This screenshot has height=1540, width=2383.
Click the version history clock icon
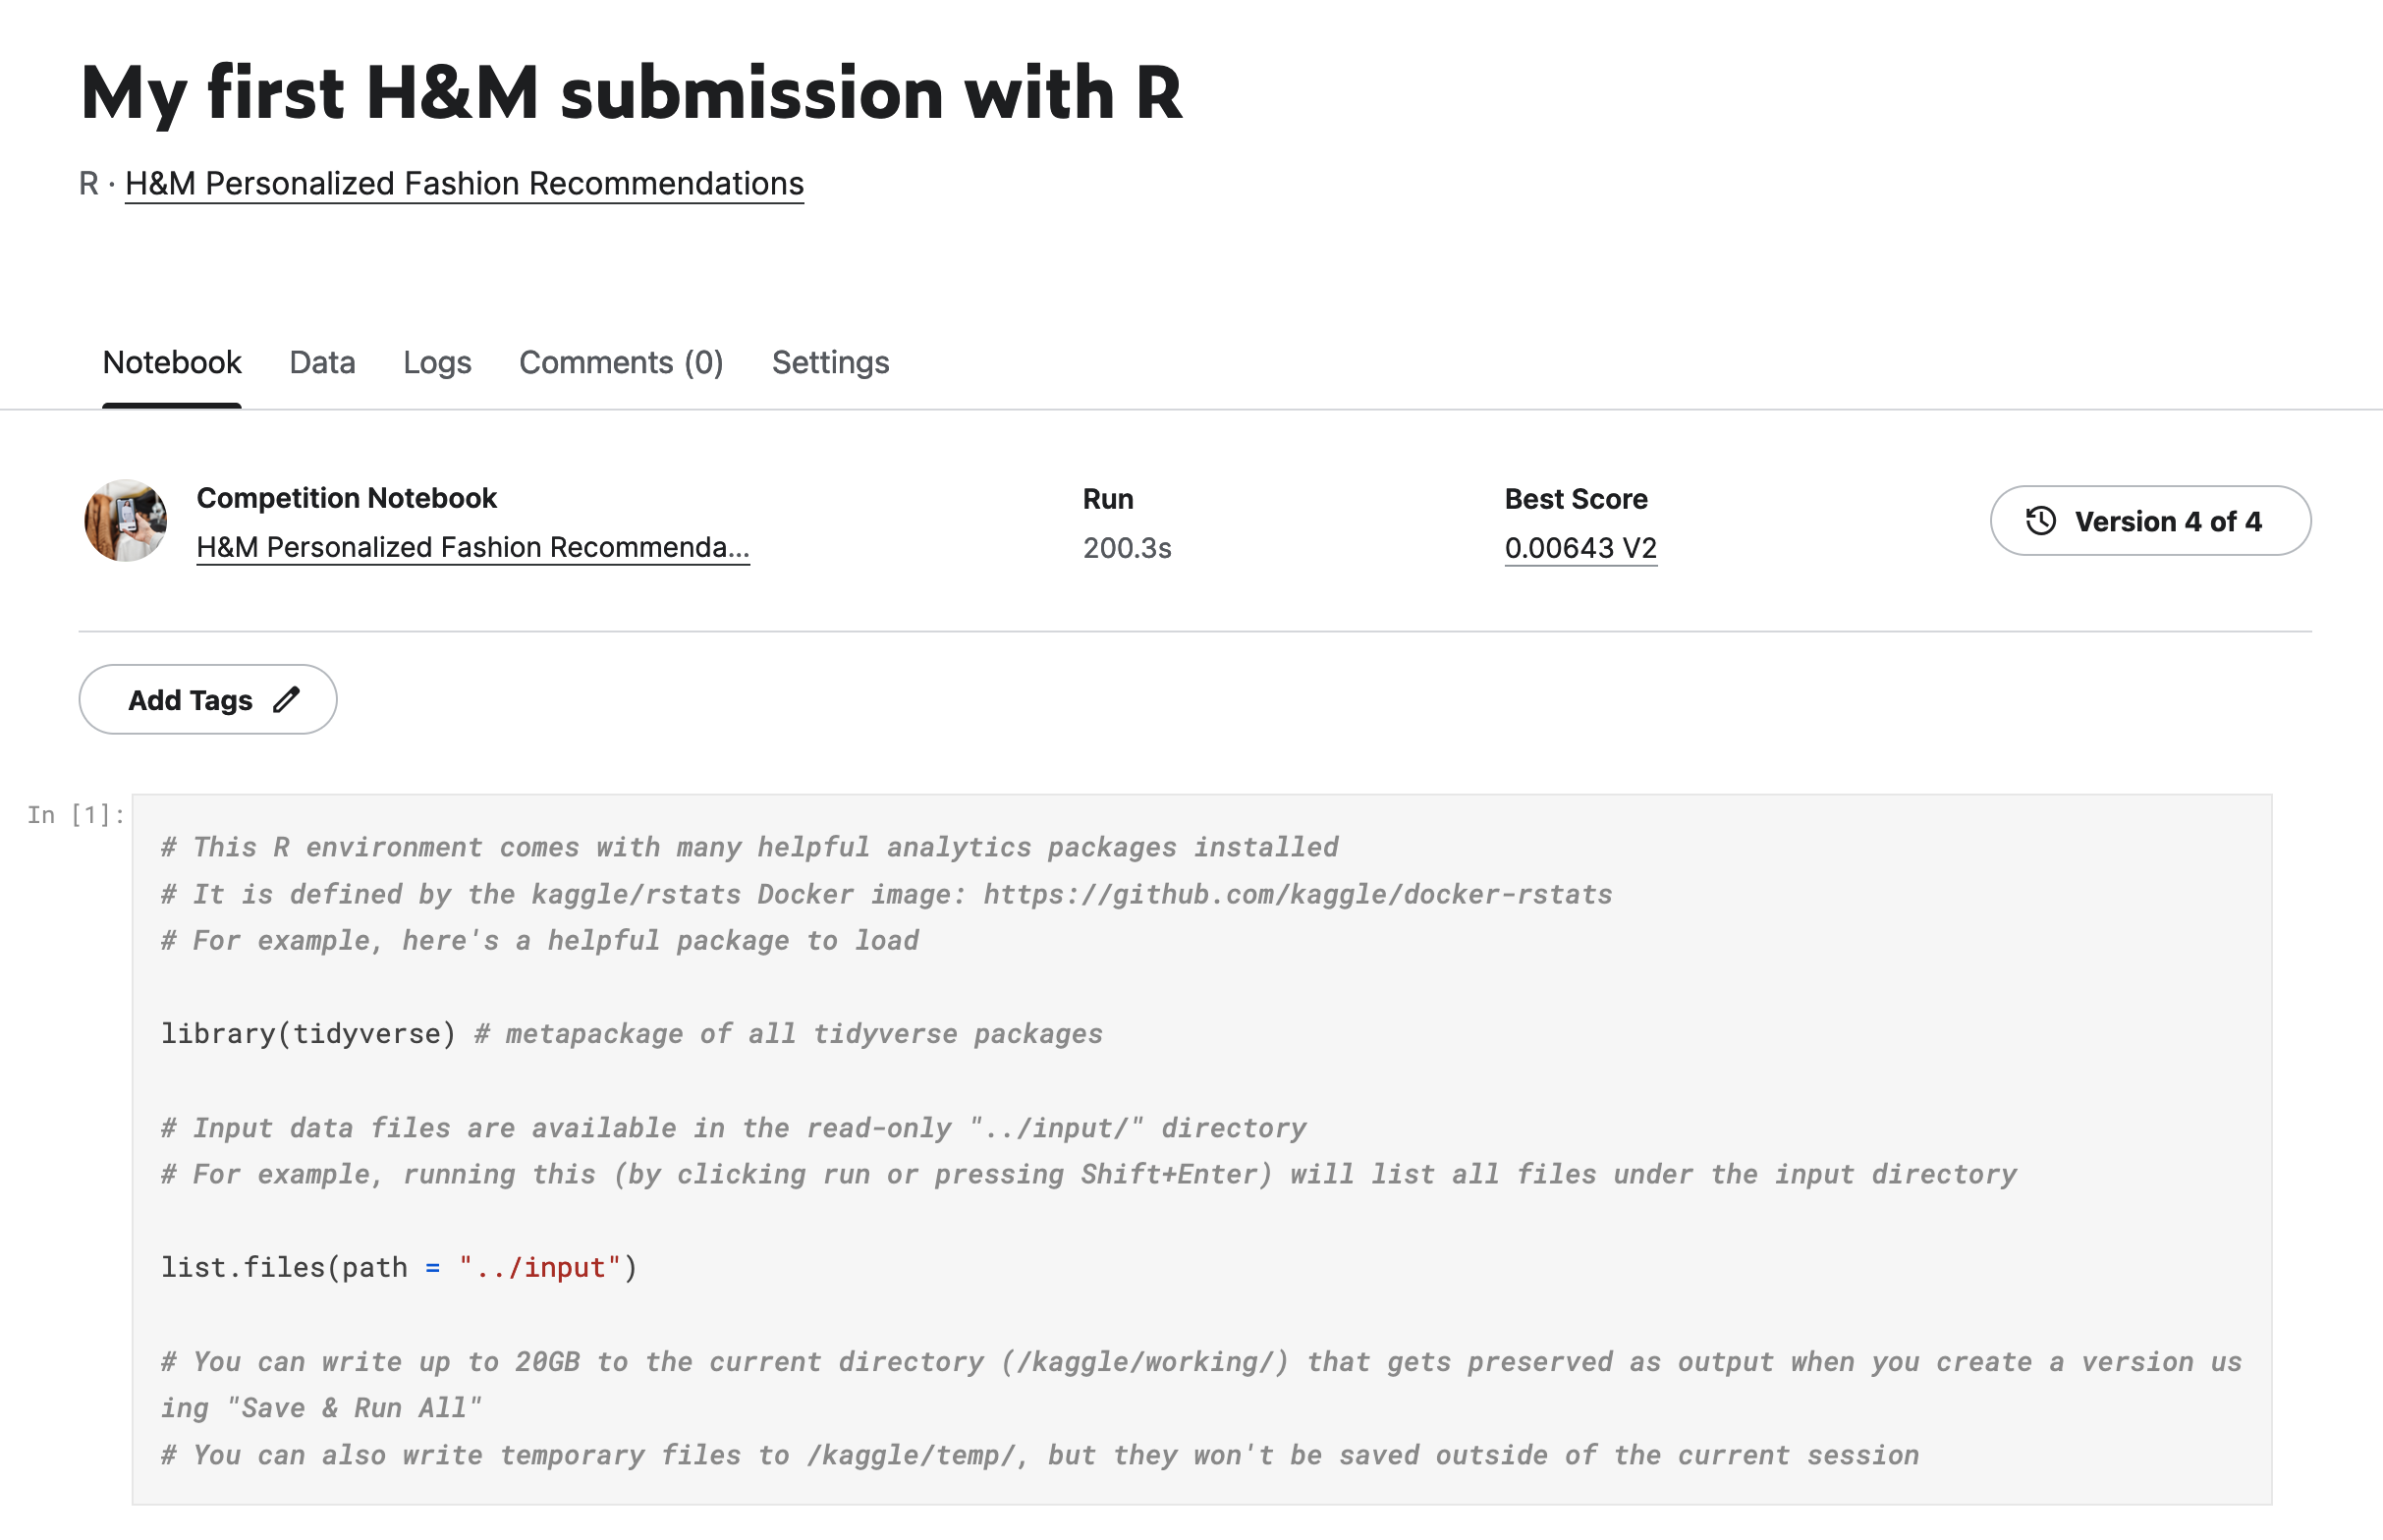2040,521
